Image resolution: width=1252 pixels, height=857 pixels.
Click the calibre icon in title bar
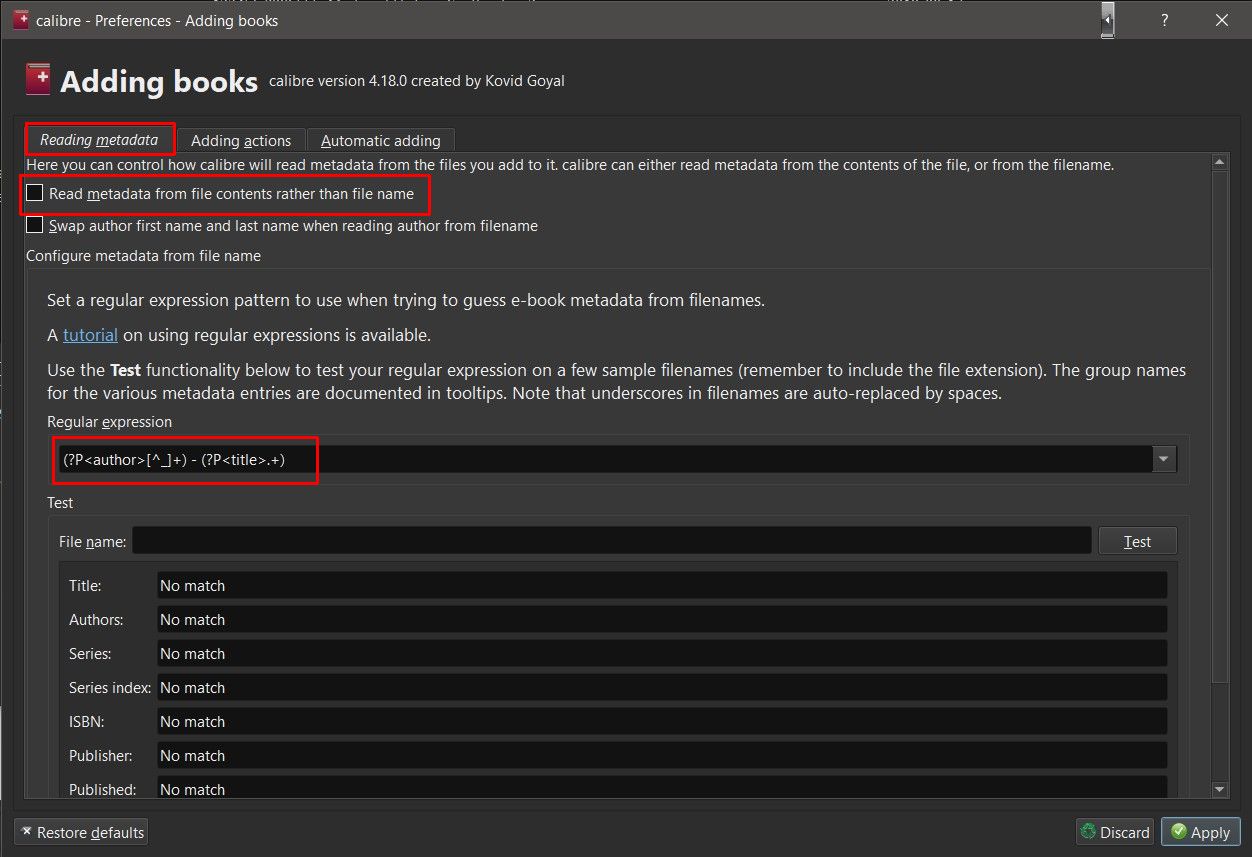[x=20, y=20]
